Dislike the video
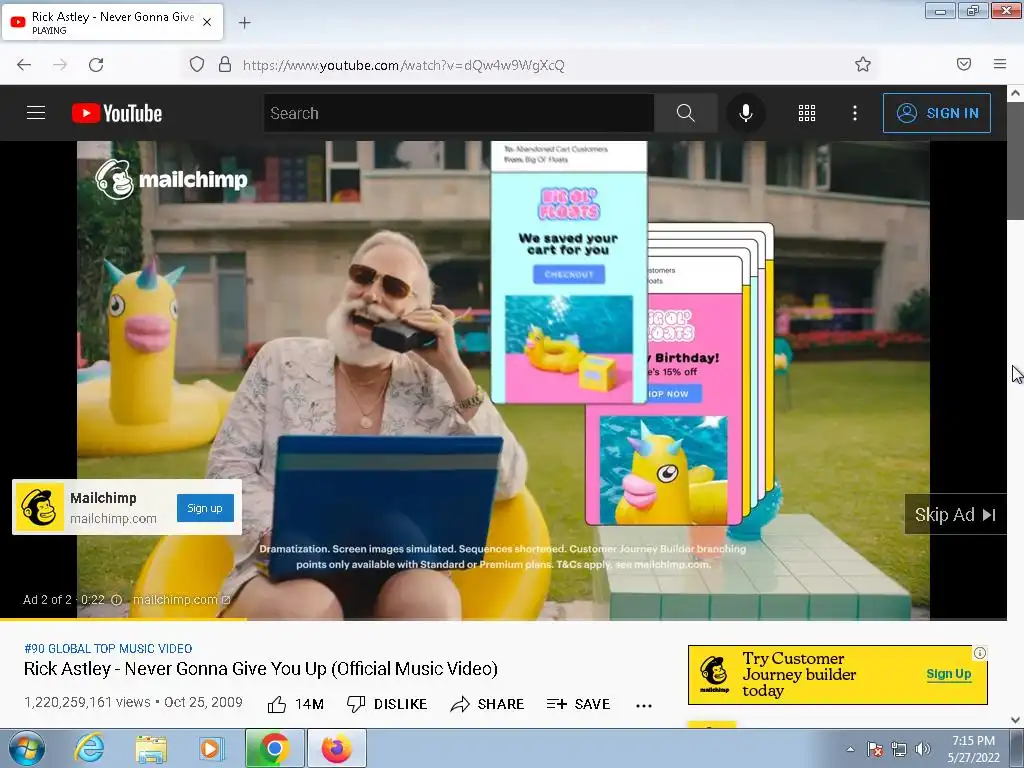1024x768 pixels. [x=387, y=704]
